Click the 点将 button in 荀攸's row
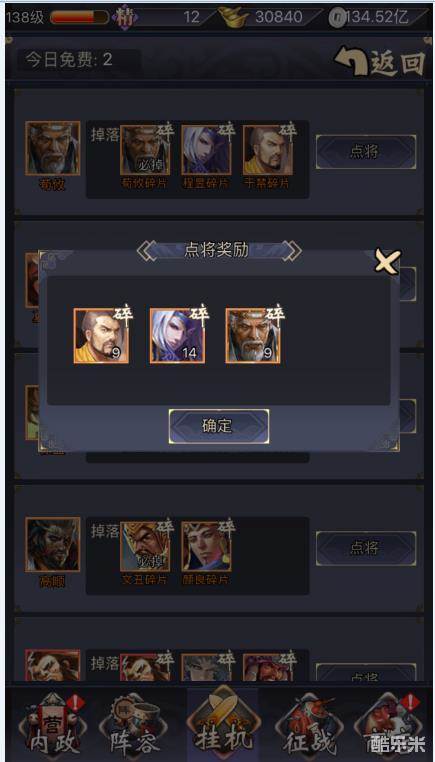 (x=365, y=152)
